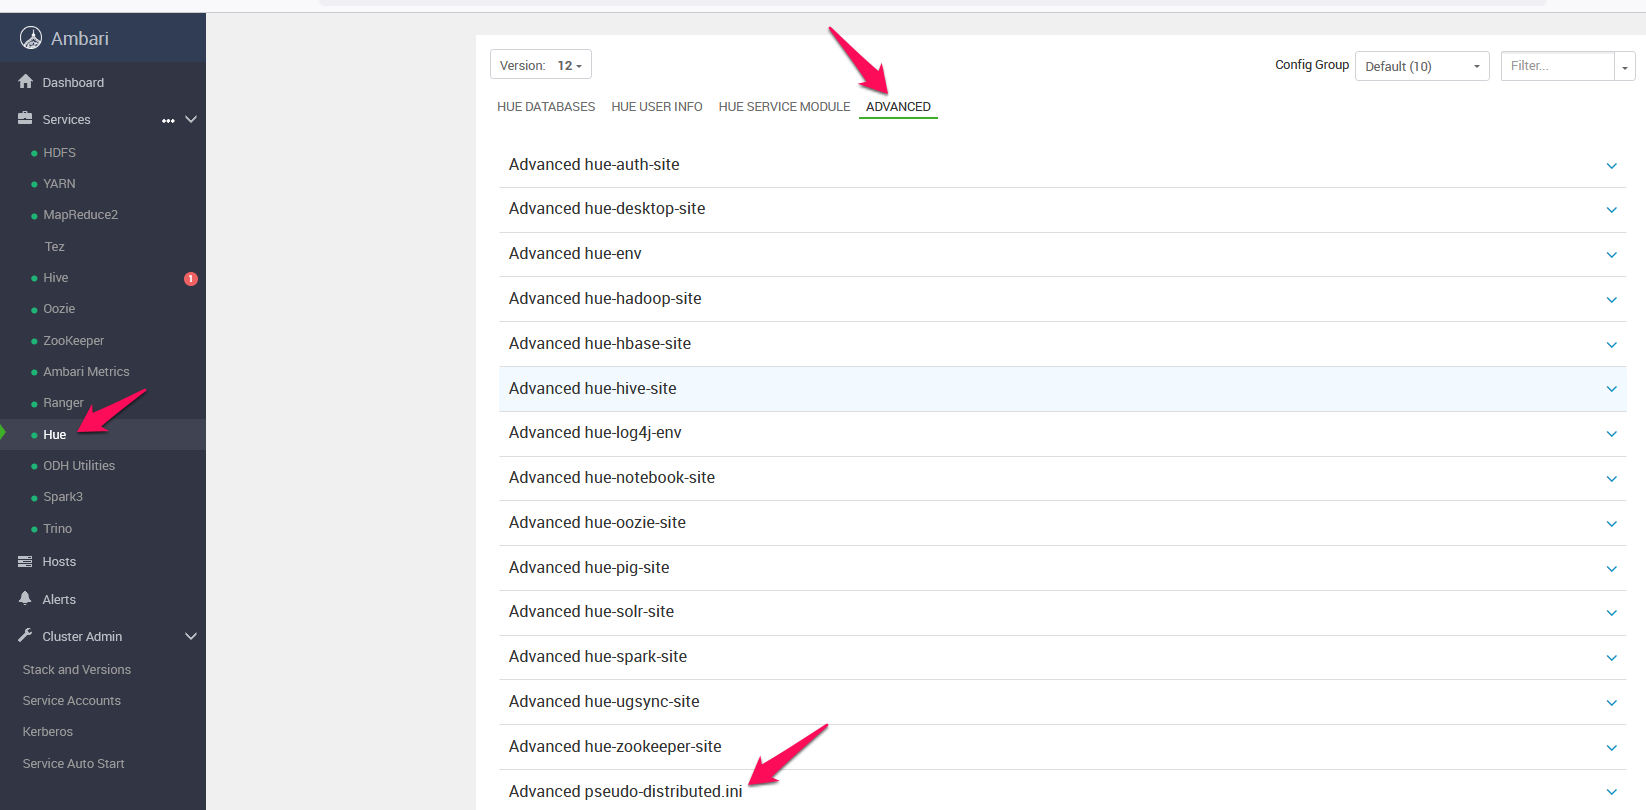
Task: Click the Cluster Admin wrench icon
Action: (x=26, y=636)
